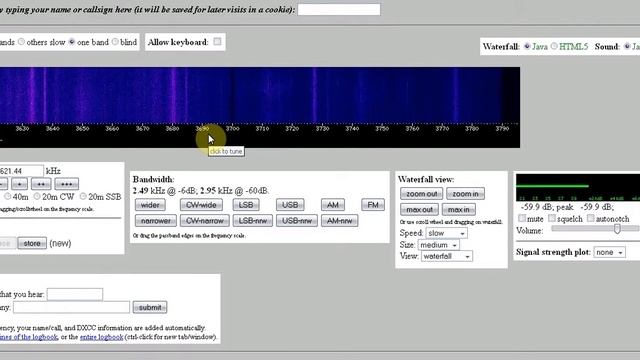Click the store memory button
Image resolution: width=640 pixels, height=360 pixels.
click(x=32, y=243)
